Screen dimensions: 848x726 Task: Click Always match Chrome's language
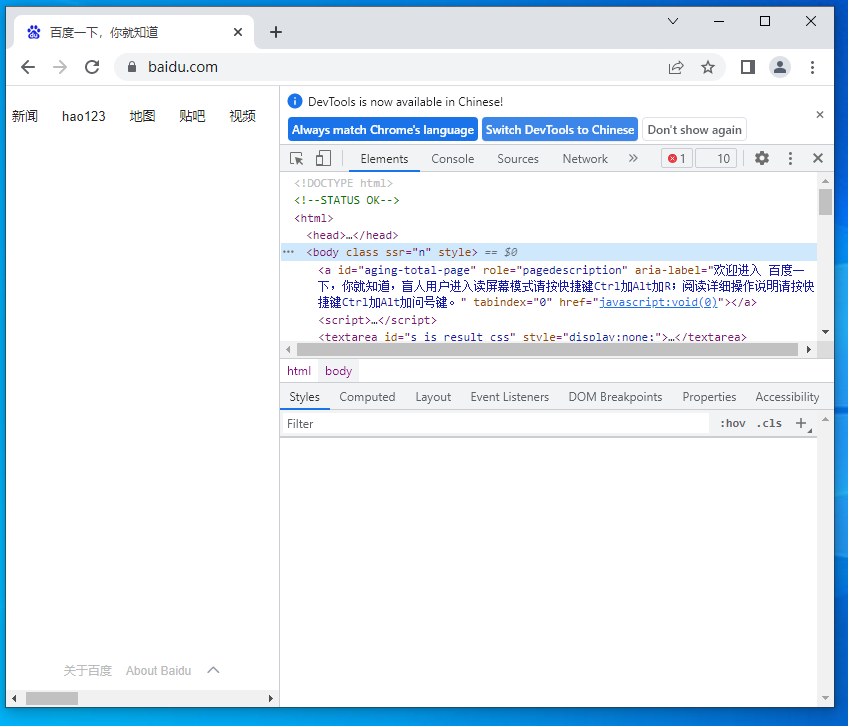point(383,130)
